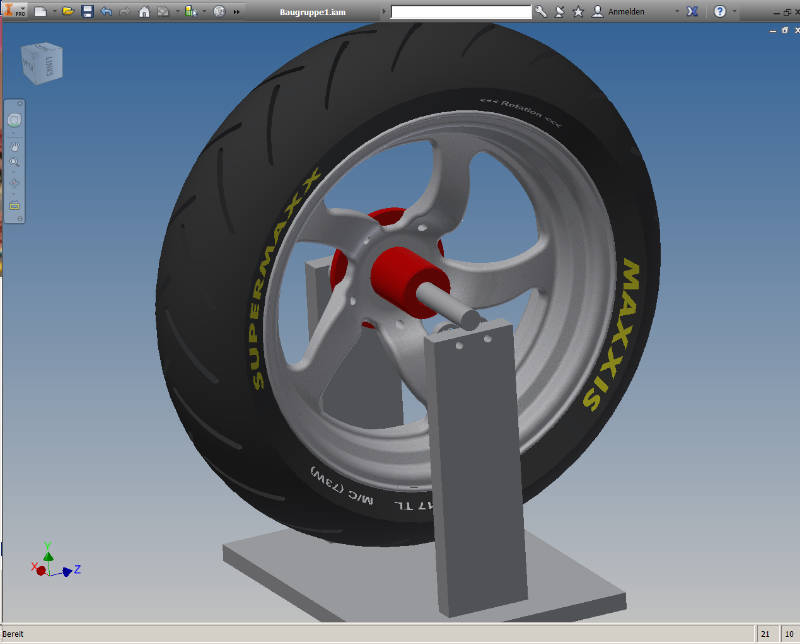Click the MAXXIS tire lettering

pyautogui.click(x=612, y=335)
